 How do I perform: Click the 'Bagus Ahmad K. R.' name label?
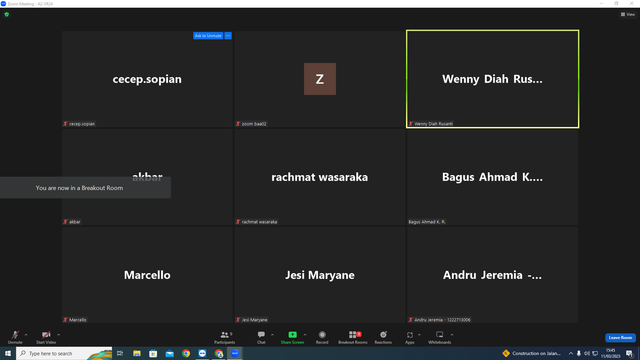point(427,222)
